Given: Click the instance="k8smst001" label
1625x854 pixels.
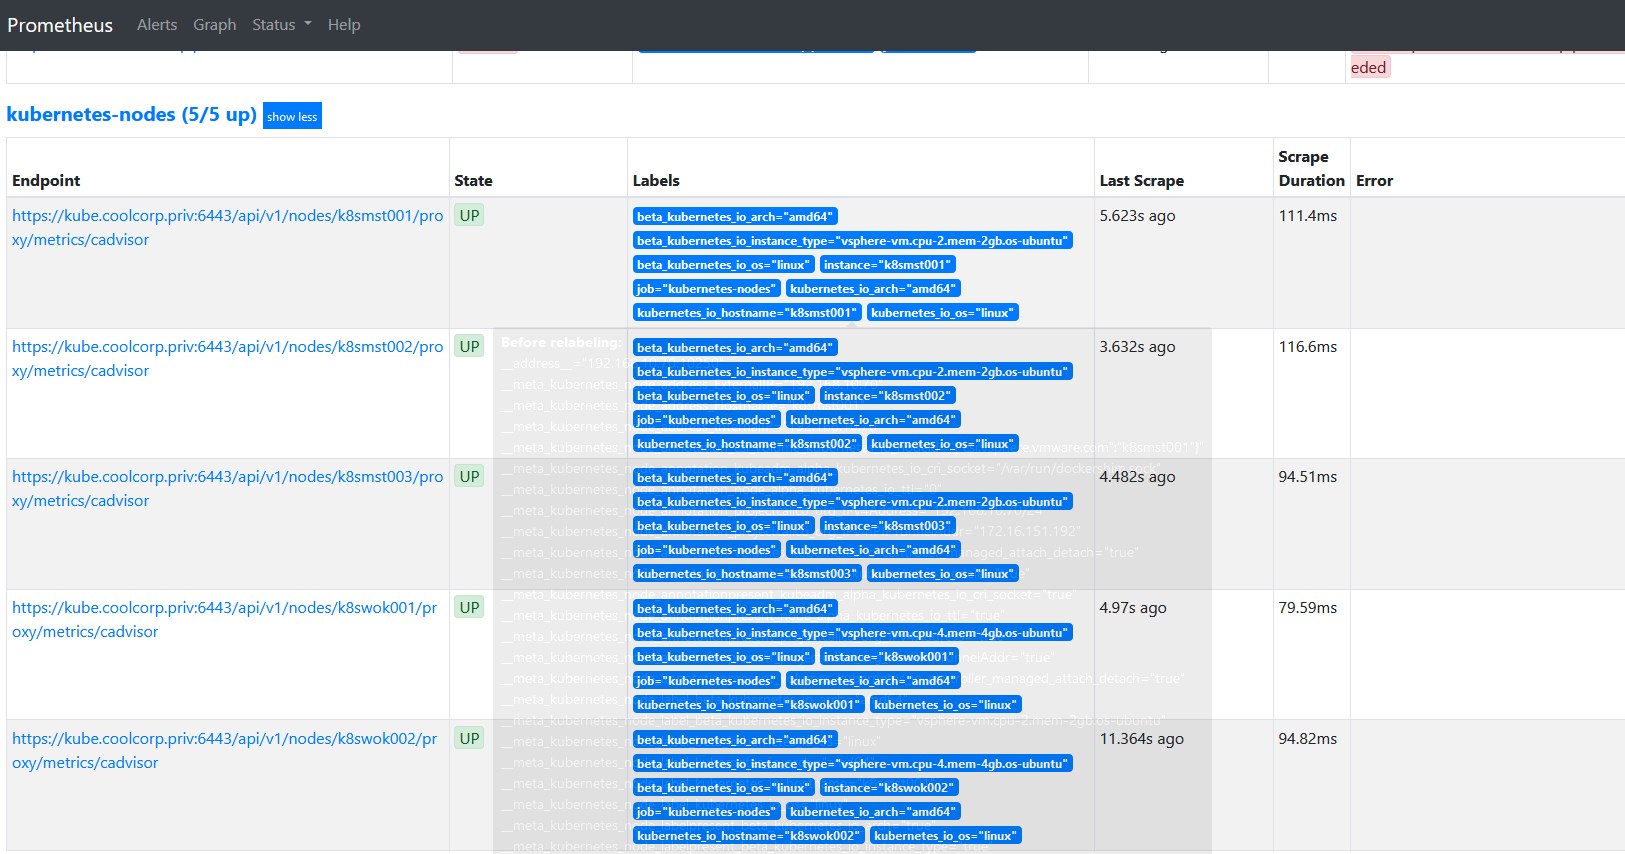Looking at the screenshot, I should (887, 265).
